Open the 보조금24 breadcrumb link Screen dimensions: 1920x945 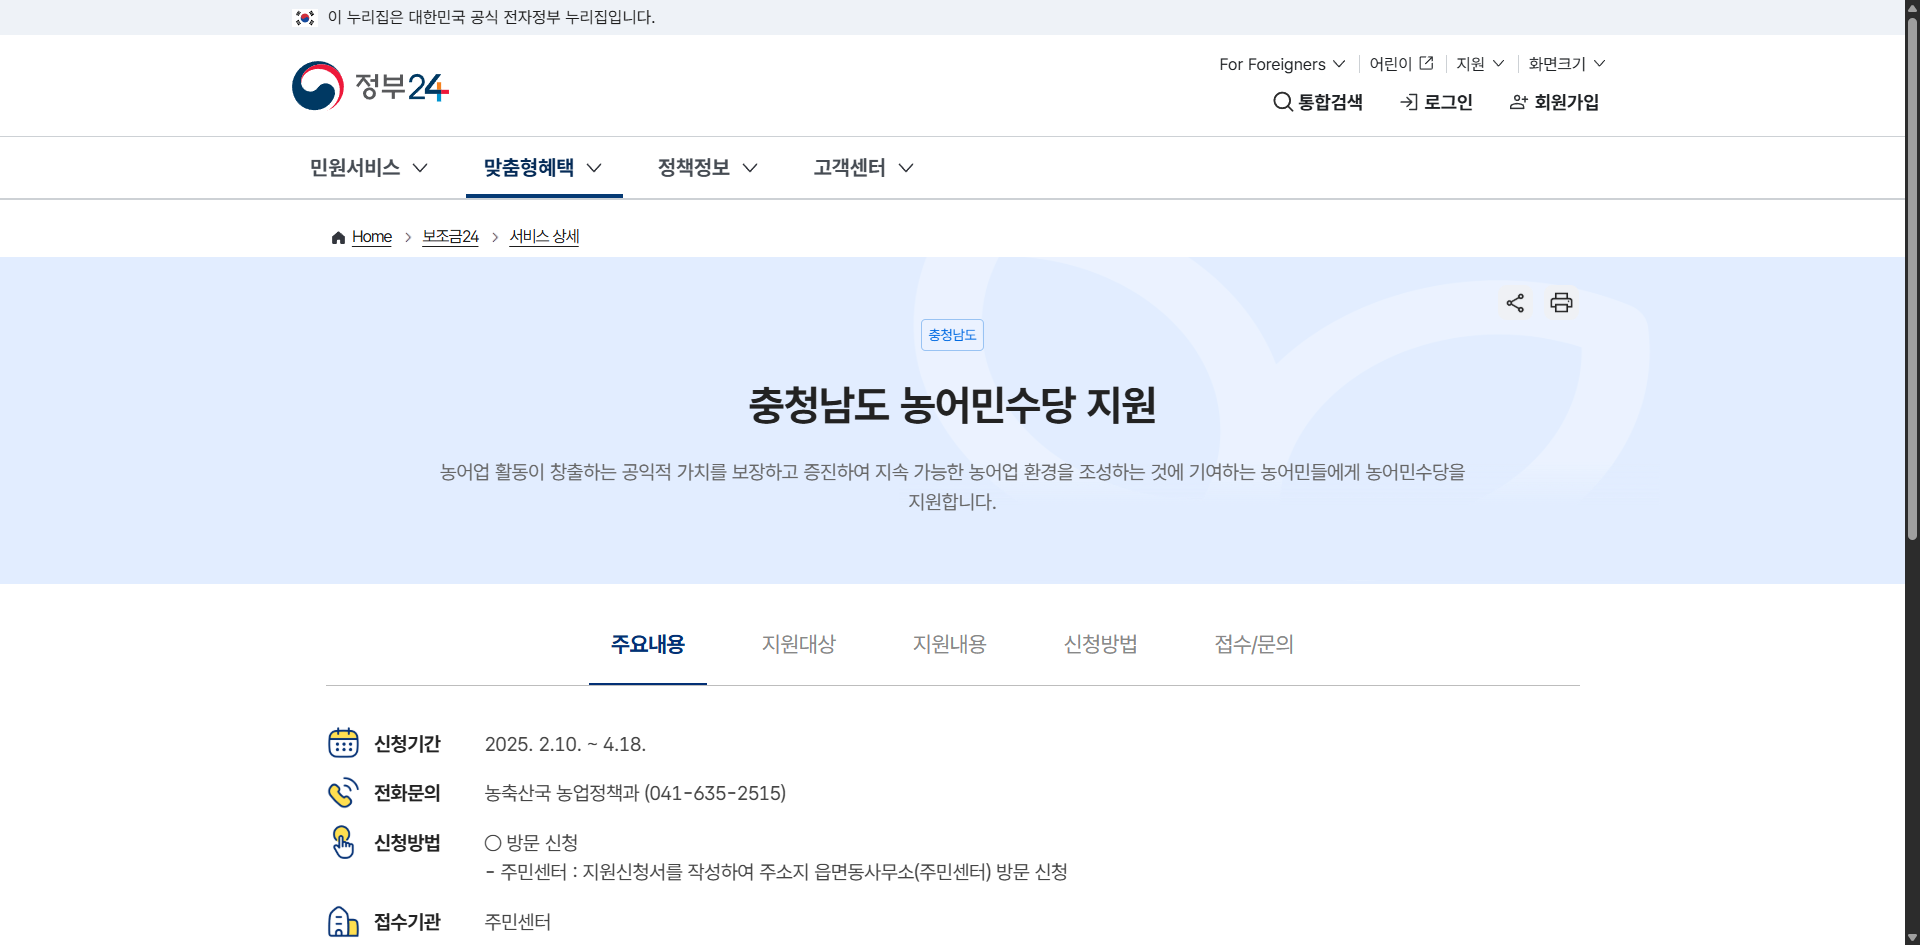[x=450, y=237]
